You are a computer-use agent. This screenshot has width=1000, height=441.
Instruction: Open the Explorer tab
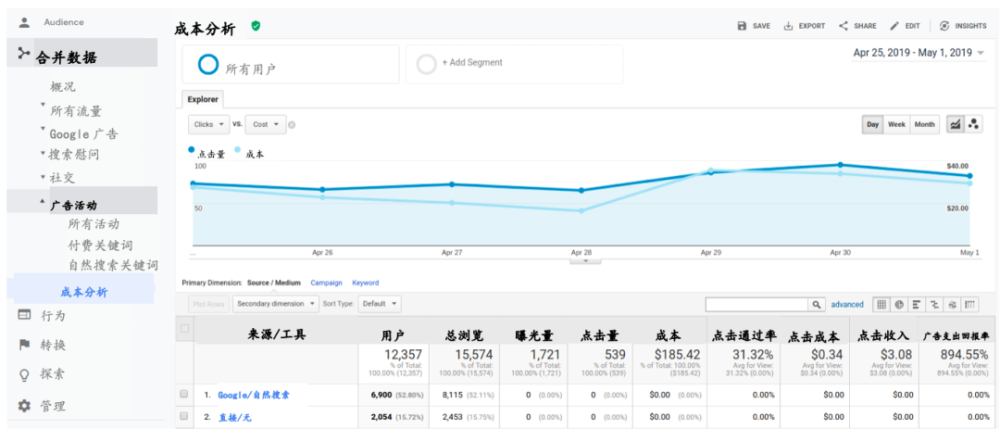click(203, 100)
